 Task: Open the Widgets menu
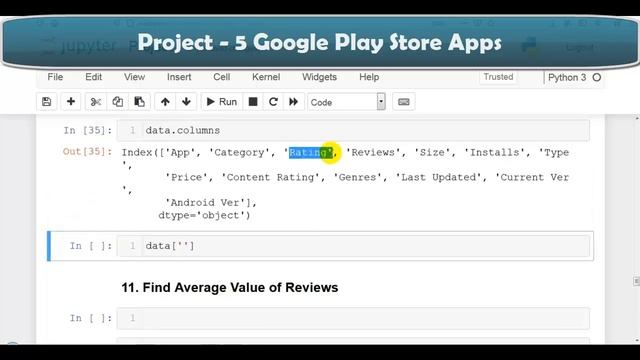319,77
